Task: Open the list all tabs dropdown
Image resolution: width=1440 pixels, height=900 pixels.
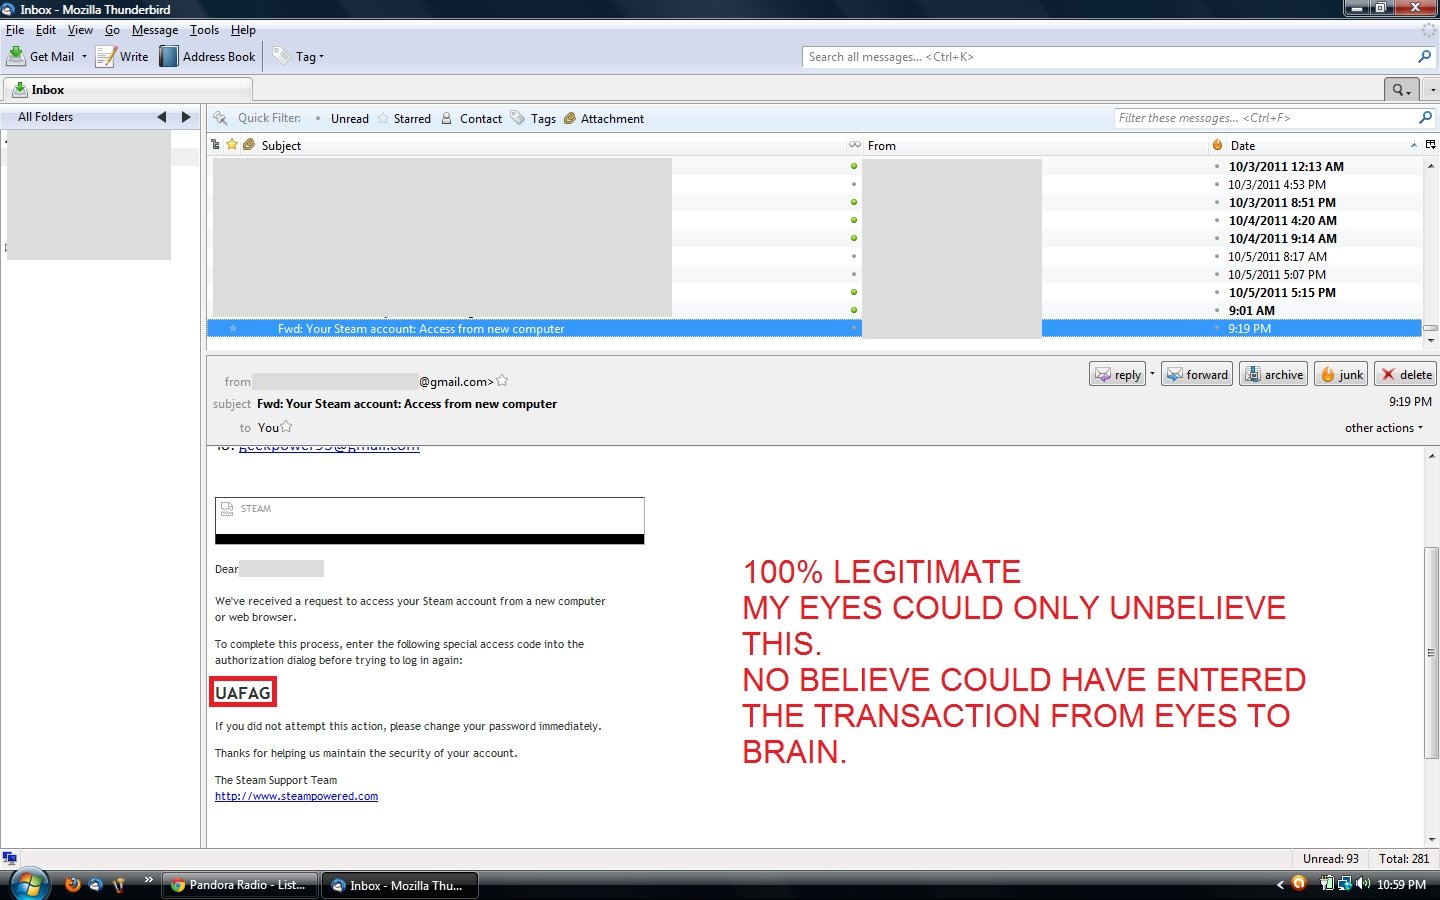Action: click(1432, 90)
